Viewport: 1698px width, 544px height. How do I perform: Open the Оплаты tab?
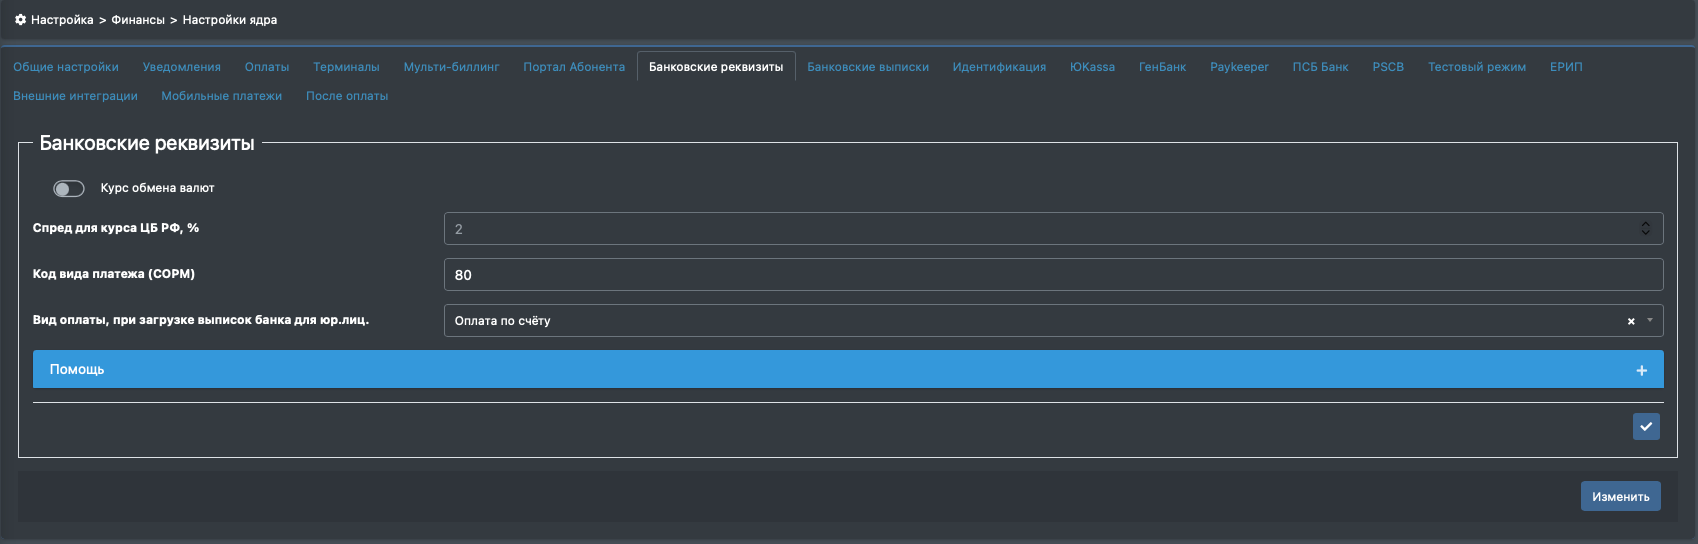pyautogui.click(x=267, y=67)
